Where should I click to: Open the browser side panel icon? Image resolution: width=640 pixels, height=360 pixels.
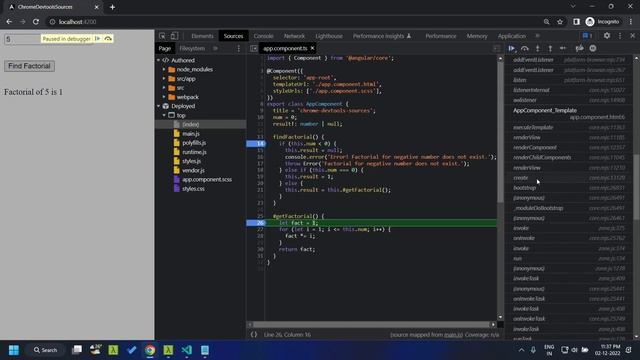point(576,22)
